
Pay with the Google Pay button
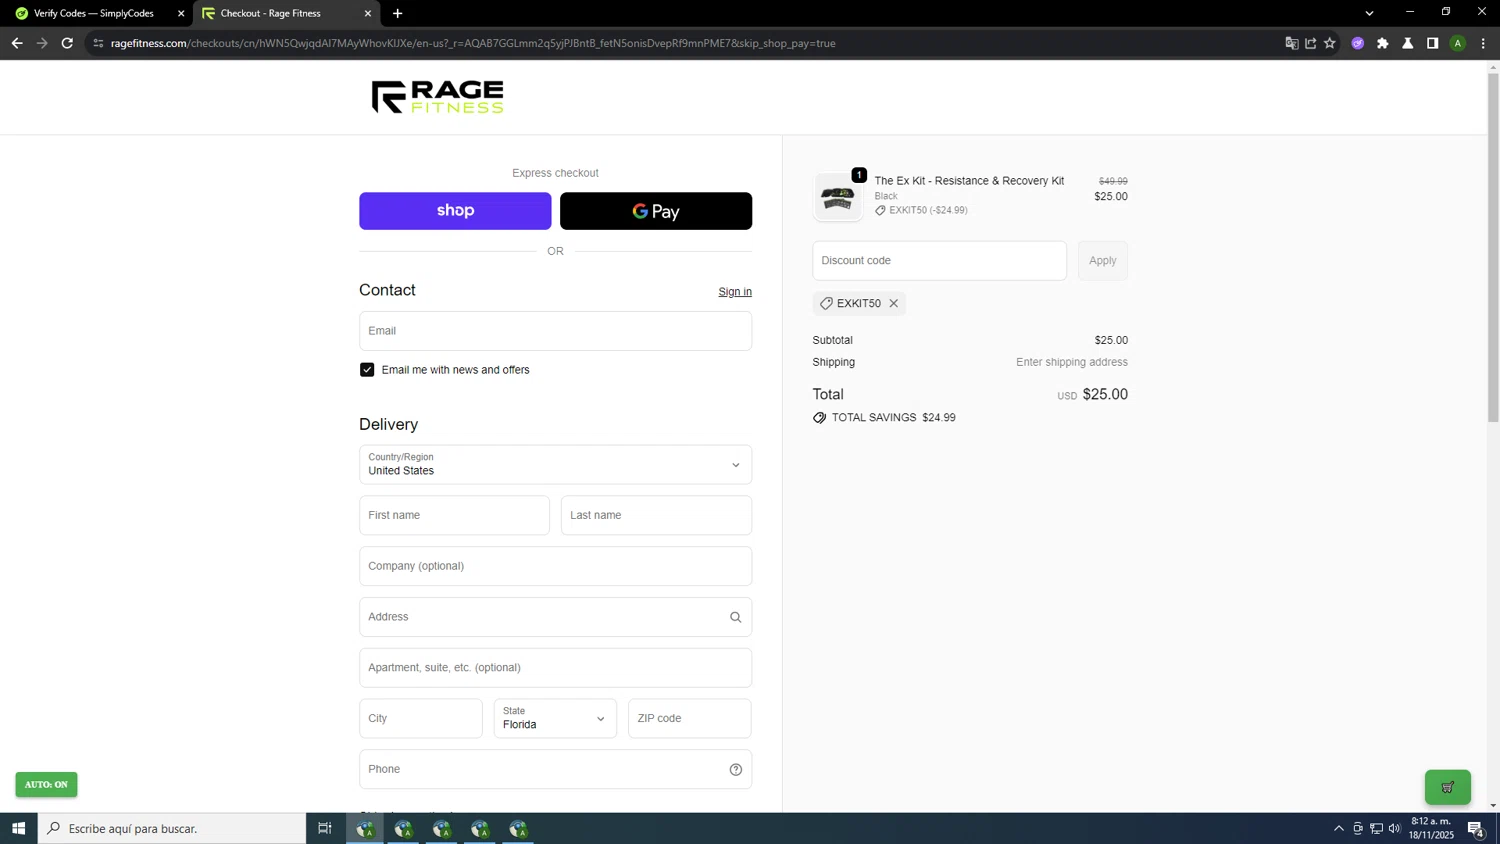click(x=656, y=211)
